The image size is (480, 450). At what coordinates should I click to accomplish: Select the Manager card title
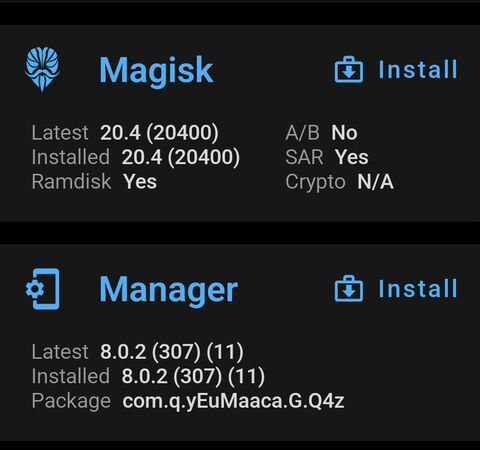click(169, 291)
